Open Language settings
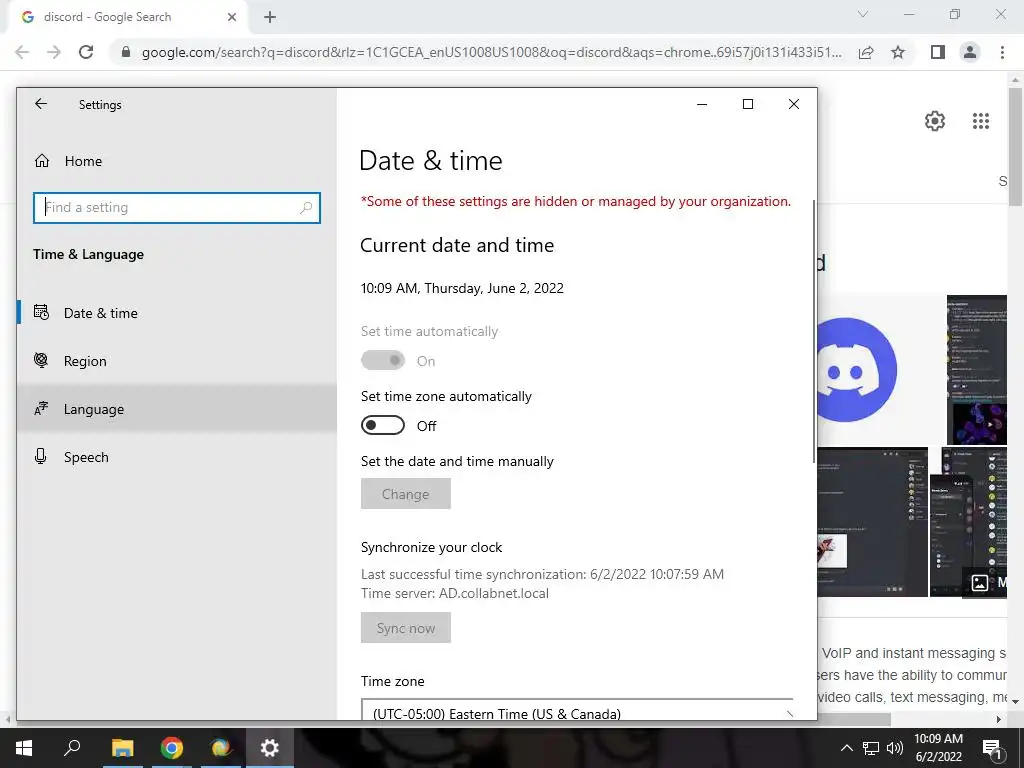This screenshot has width=1024, height=768. pos(177,409)
